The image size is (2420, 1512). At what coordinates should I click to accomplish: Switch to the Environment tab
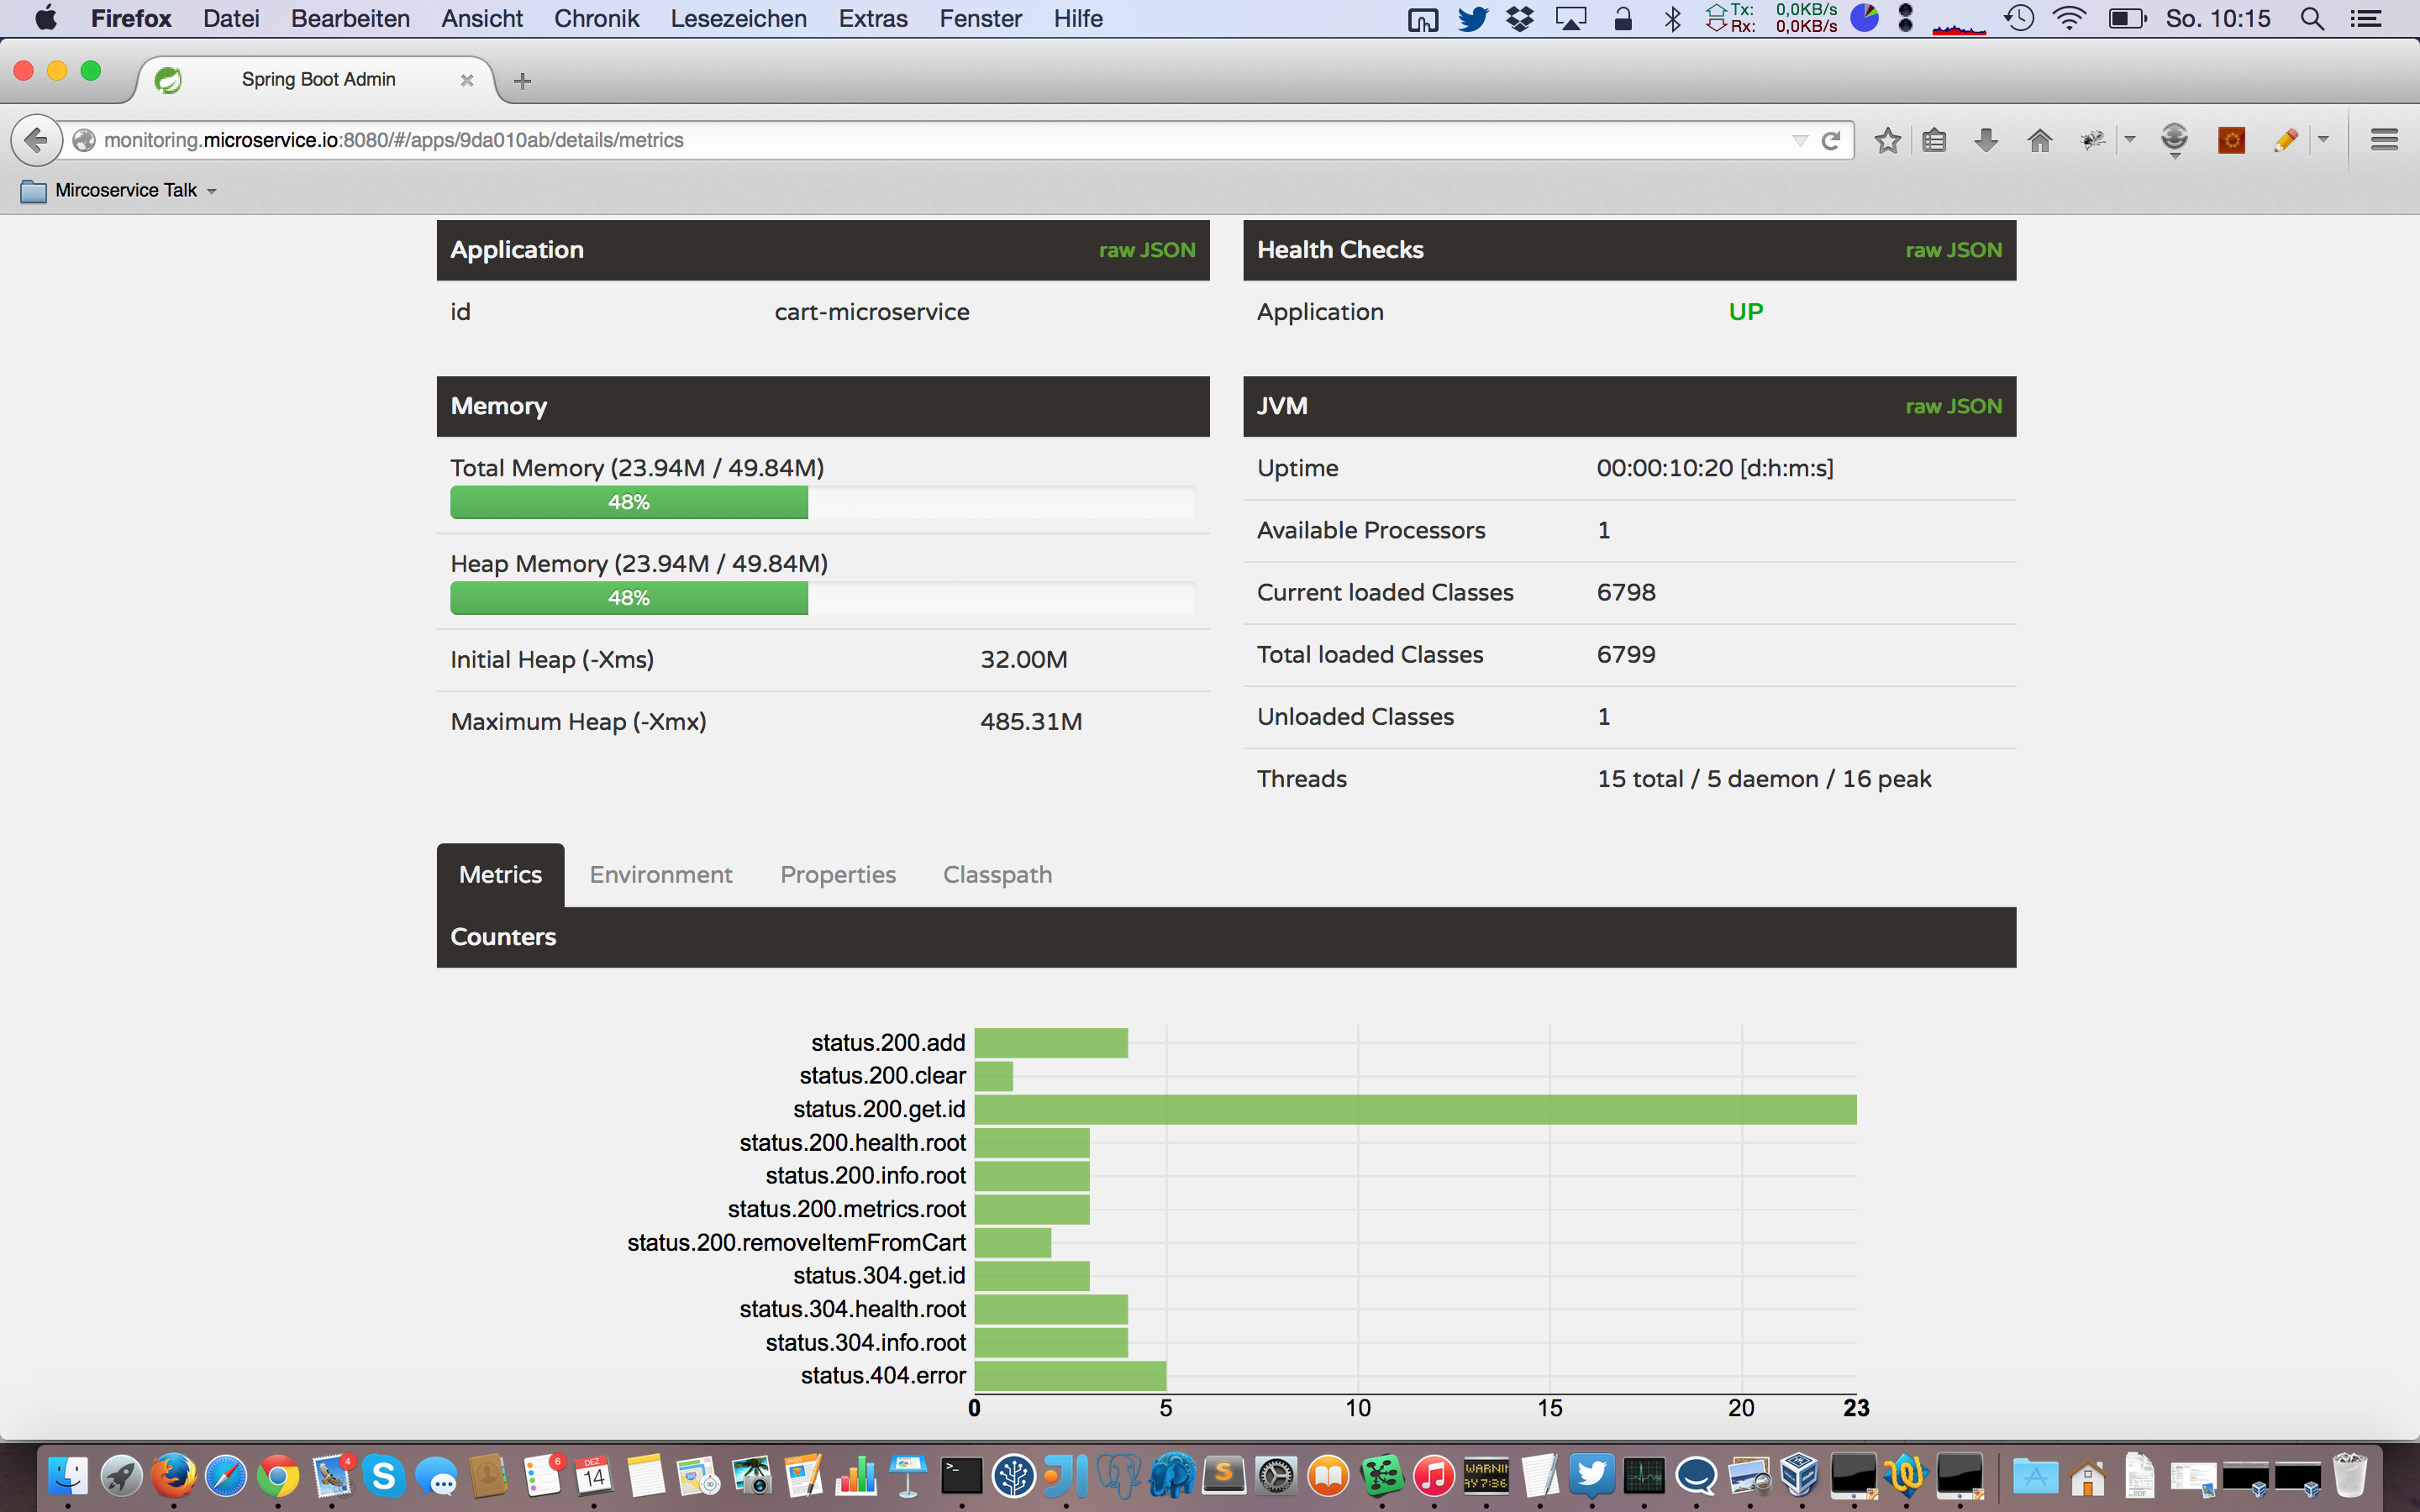tap(660, 875)
